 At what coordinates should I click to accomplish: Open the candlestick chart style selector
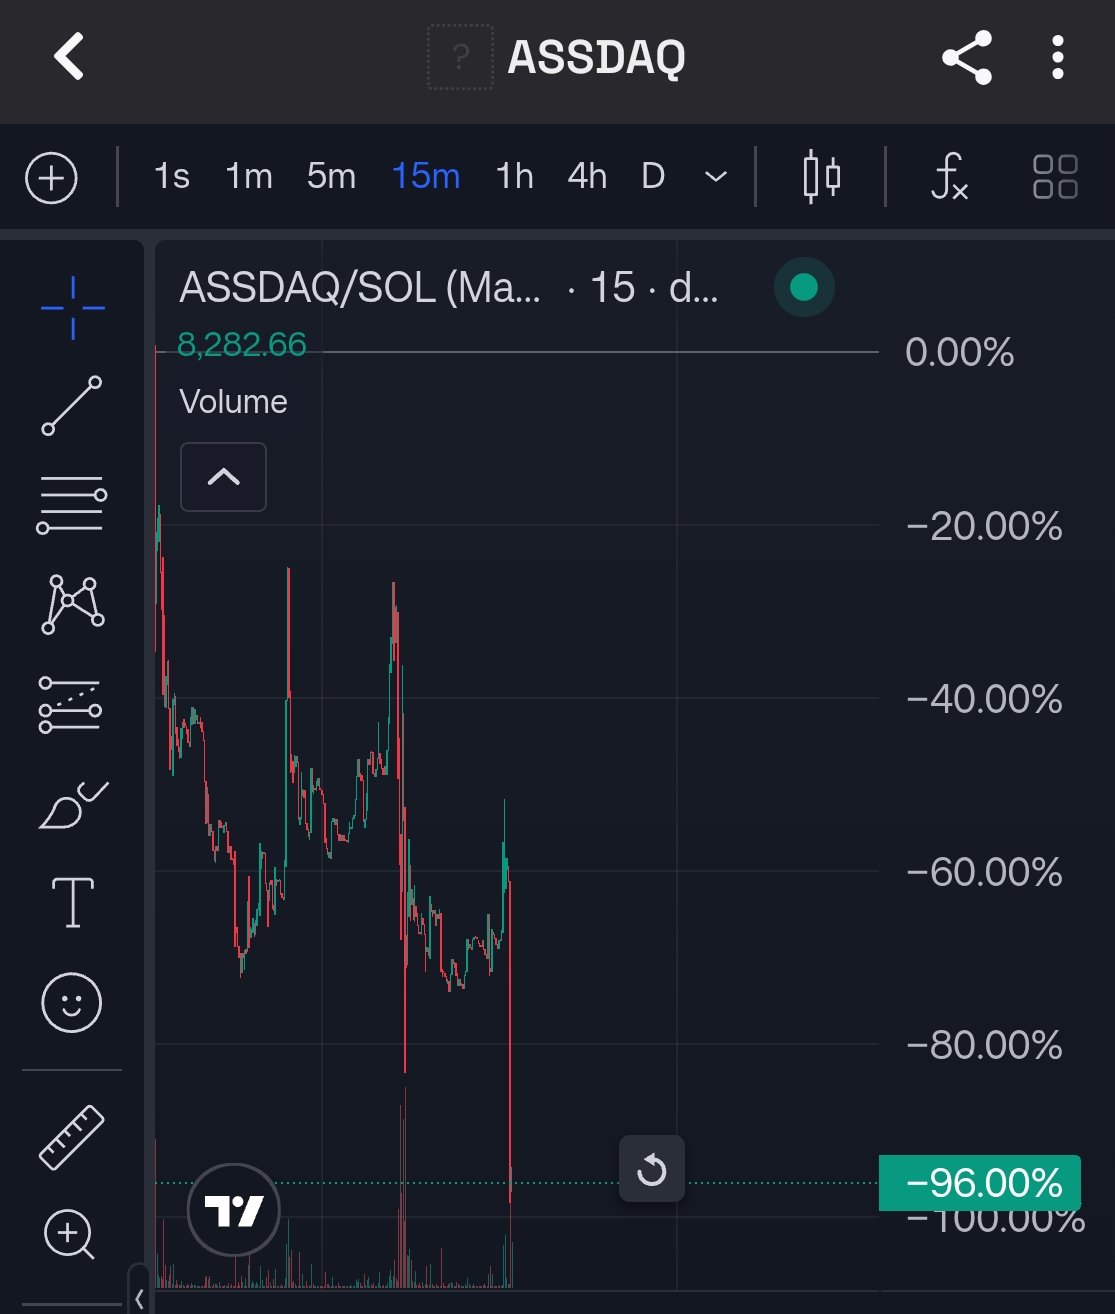821,177
